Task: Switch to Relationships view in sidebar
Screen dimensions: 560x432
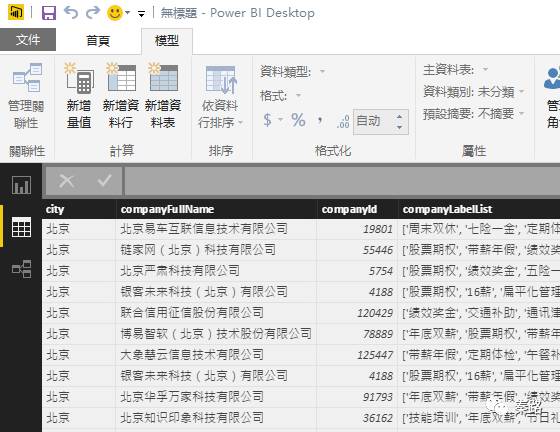Action: click(x=21, y=269)
